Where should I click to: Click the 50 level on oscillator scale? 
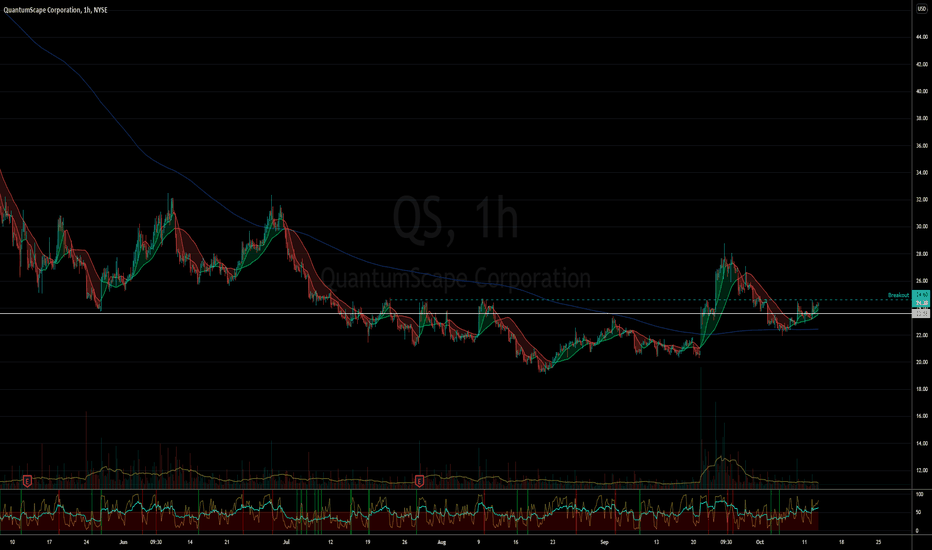(920, 513)
